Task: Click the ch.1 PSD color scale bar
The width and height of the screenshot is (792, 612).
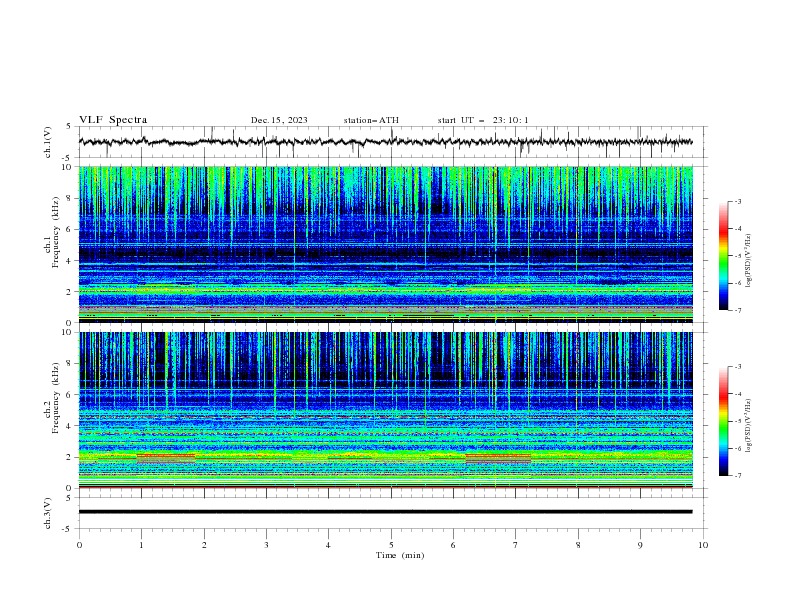Action: (x=724, y=256)
